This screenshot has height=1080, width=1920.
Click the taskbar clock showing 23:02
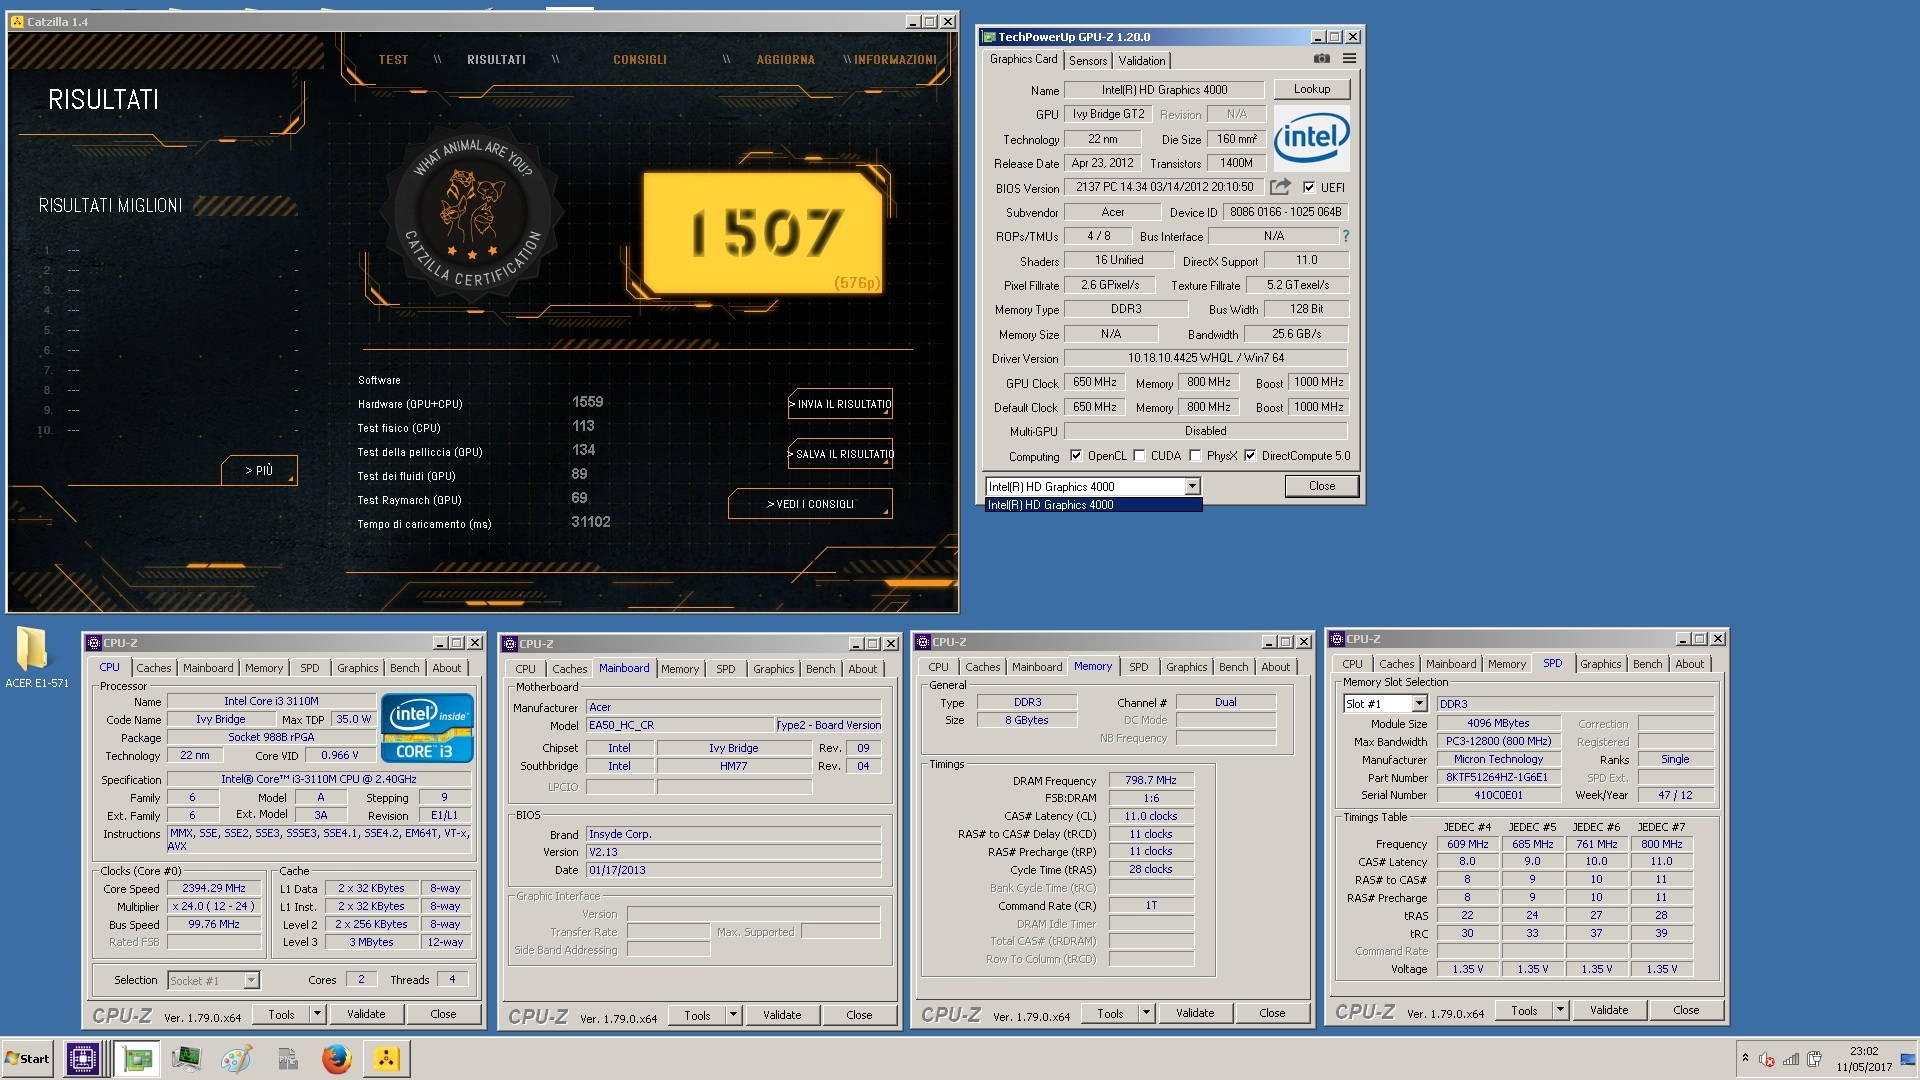click(1863, 1059)
